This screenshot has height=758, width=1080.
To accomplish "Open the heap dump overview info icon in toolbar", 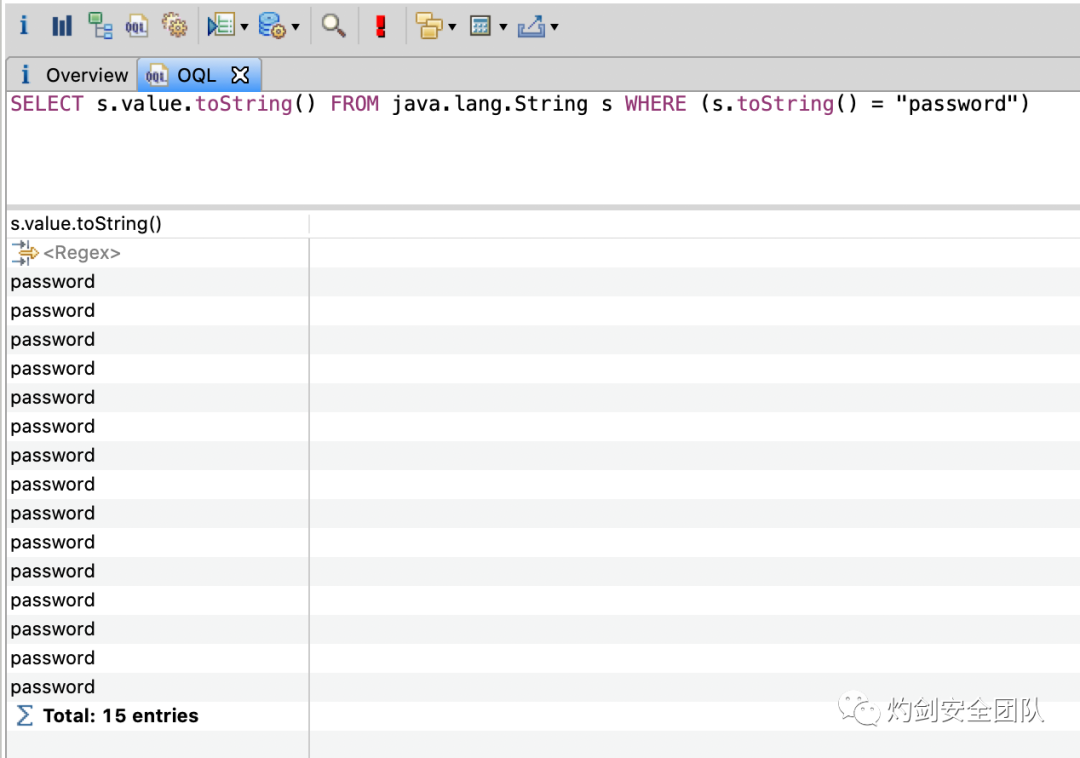I will 24,26.
